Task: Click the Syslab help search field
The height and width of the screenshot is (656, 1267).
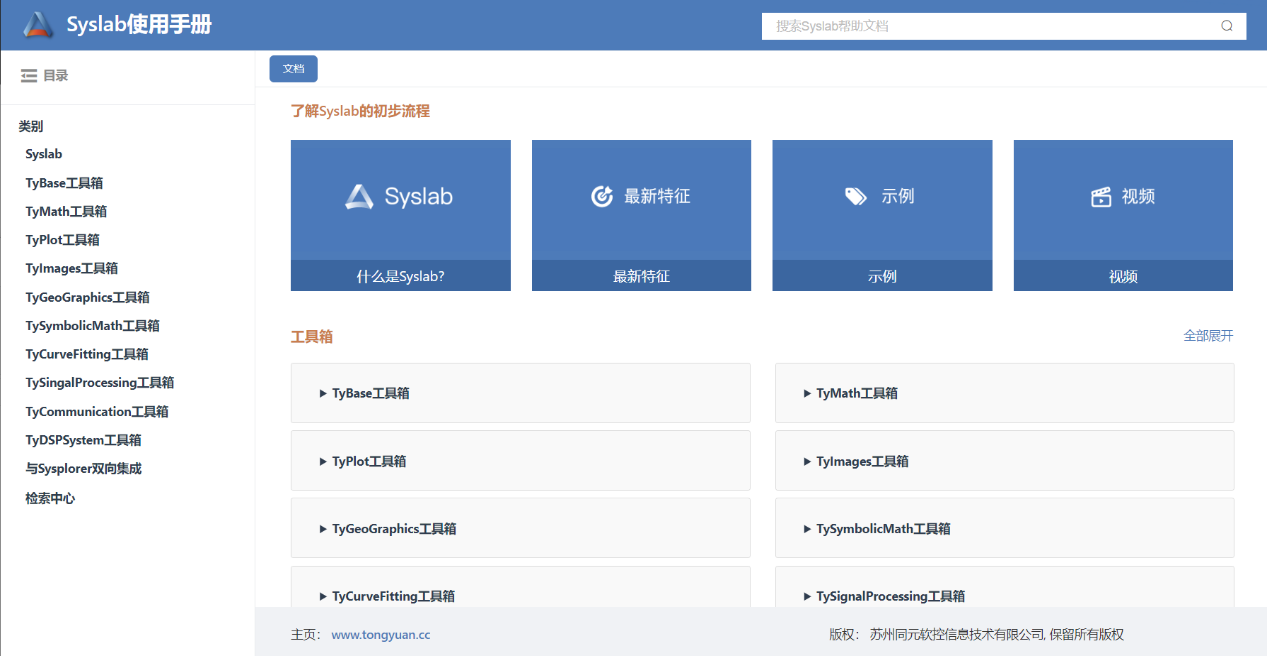Action: (990, 26)
